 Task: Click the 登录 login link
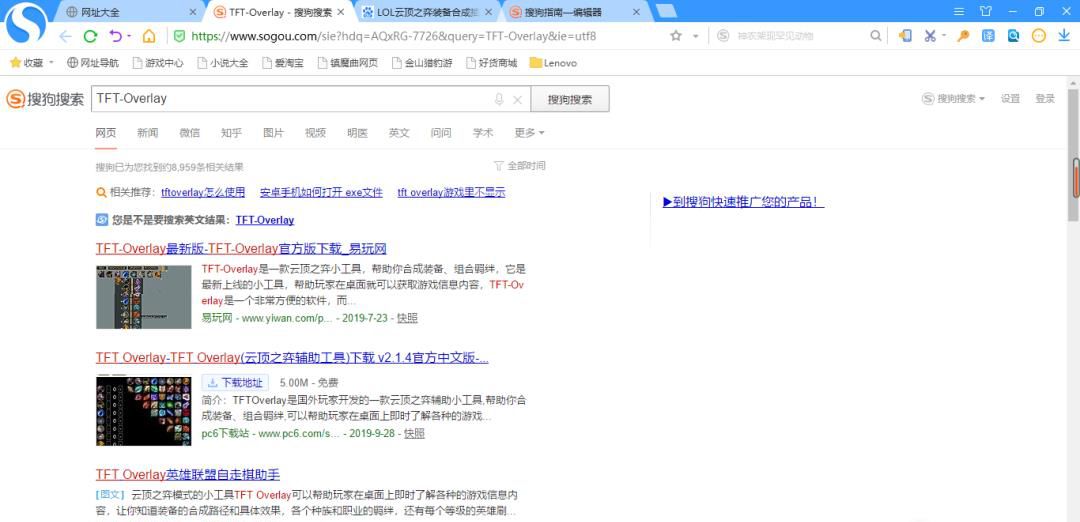coord(1045,99)
